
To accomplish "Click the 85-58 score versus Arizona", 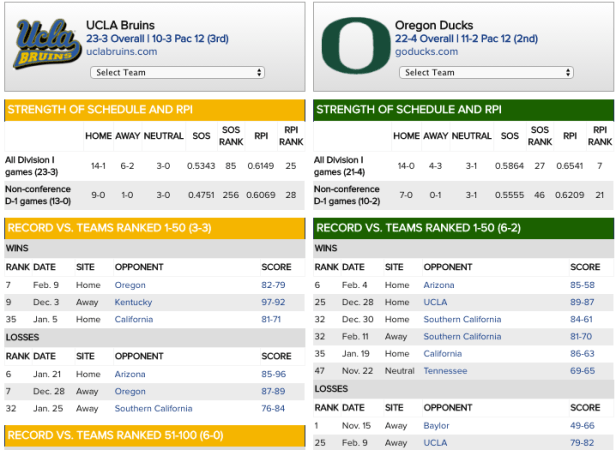I will click(584, 285).
